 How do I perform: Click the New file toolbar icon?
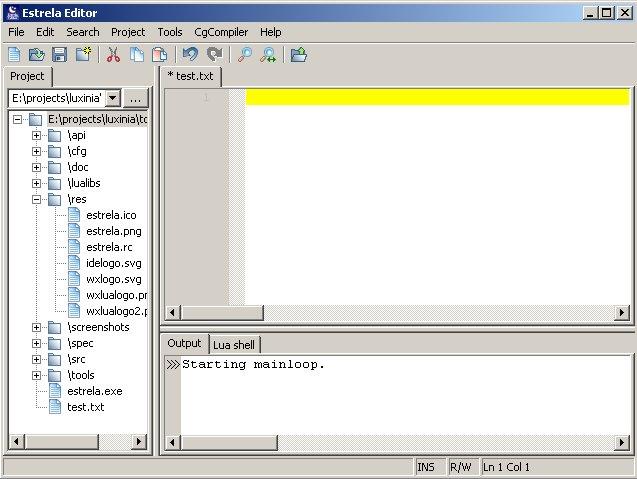click(14, 54)
